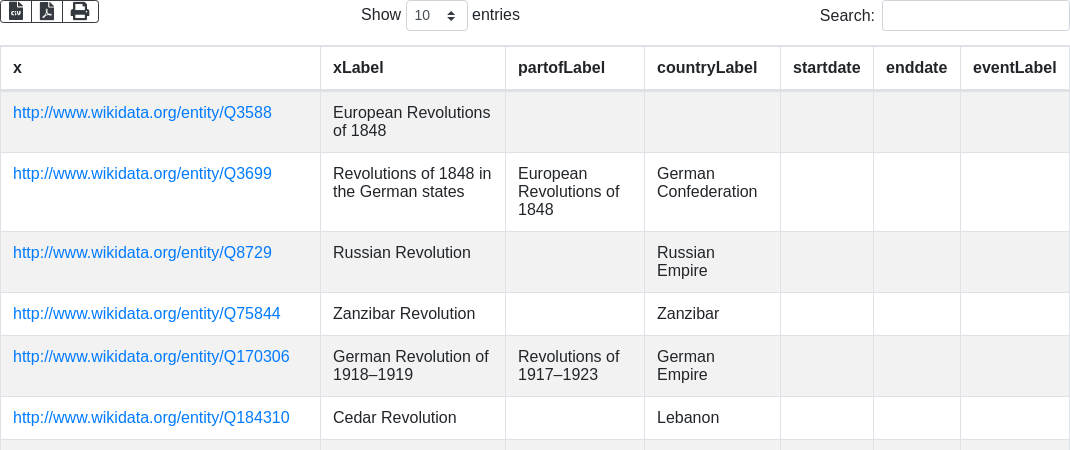Sort by enddate column header
1070x450 pixels.
916,68
